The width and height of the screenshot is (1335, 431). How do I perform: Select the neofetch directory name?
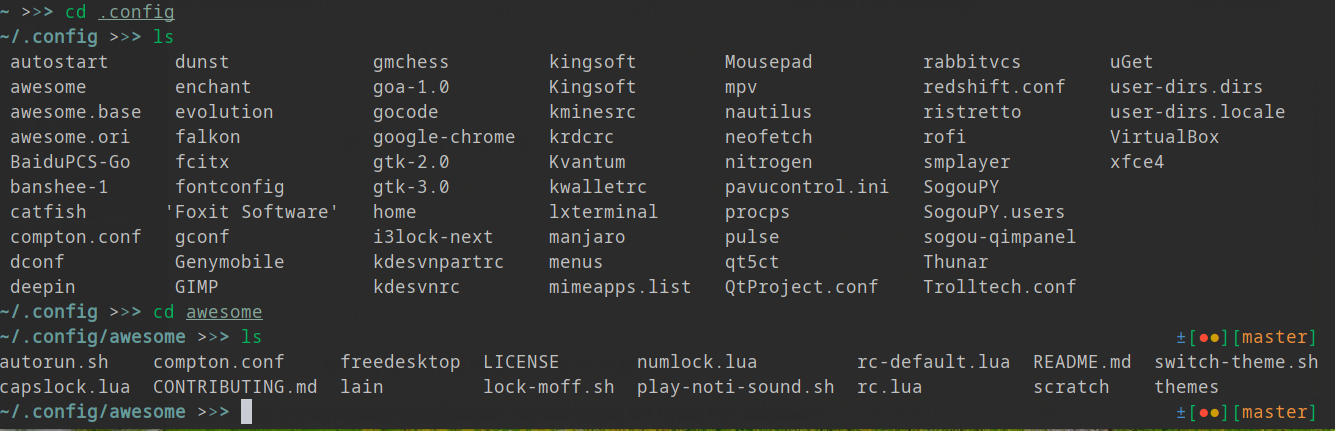click(768, 137)
